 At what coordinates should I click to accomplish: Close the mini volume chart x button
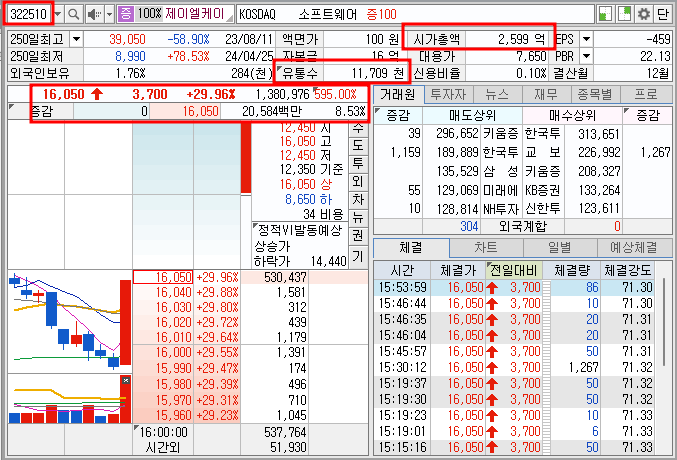pos(126,380)
